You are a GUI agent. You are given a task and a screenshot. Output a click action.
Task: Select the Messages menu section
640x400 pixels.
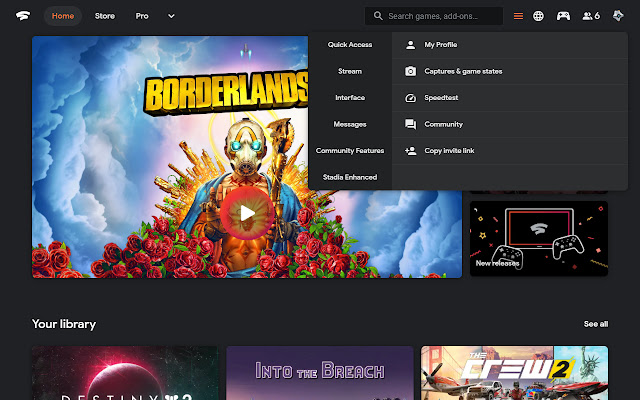click(x=350, y=124)
